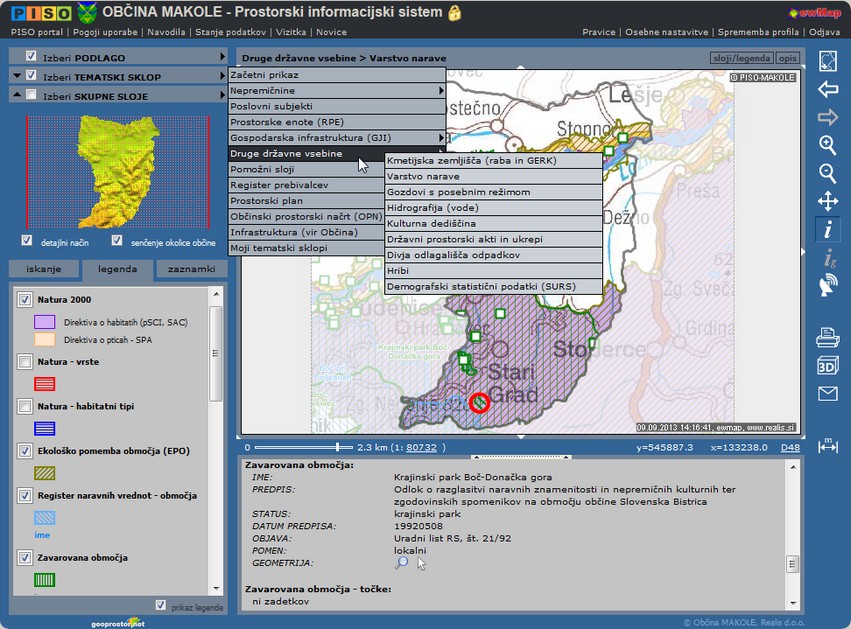Click the zoom out magnifier tool
The height and width of the screenshot is (629, 851).
[x=827, y=173]
